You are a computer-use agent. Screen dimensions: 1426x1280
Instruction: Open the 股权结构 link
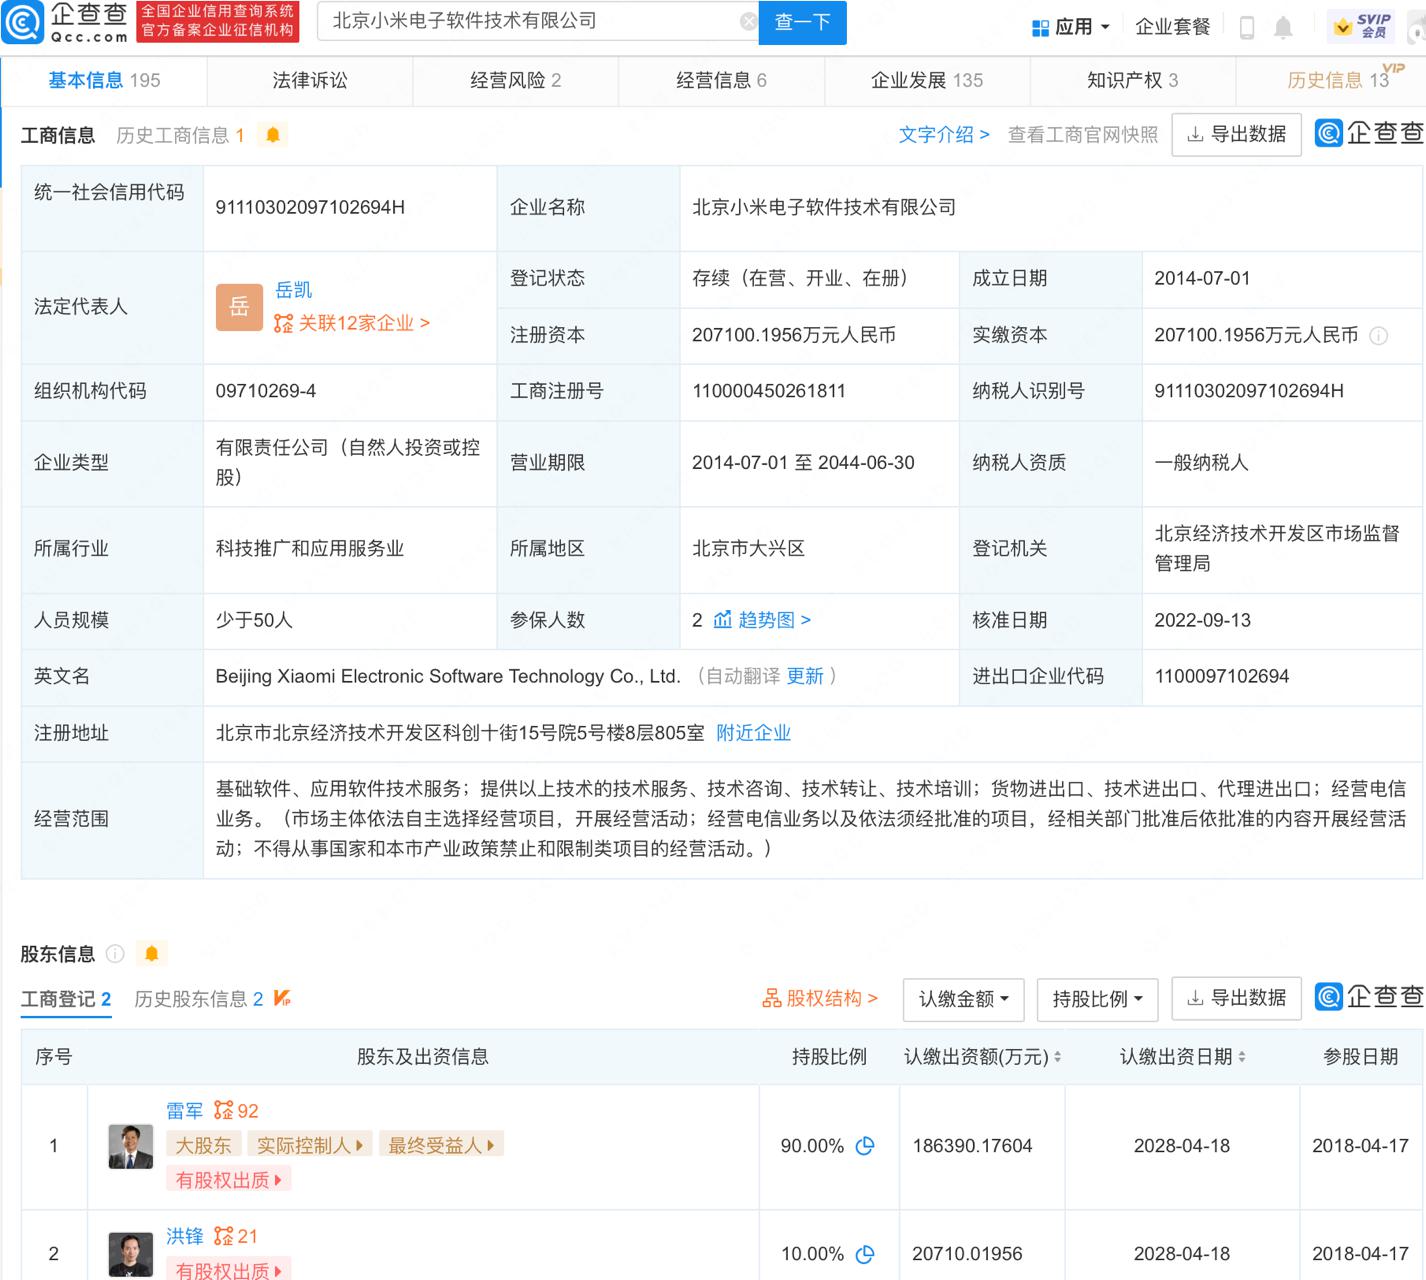tap(820, 998)
